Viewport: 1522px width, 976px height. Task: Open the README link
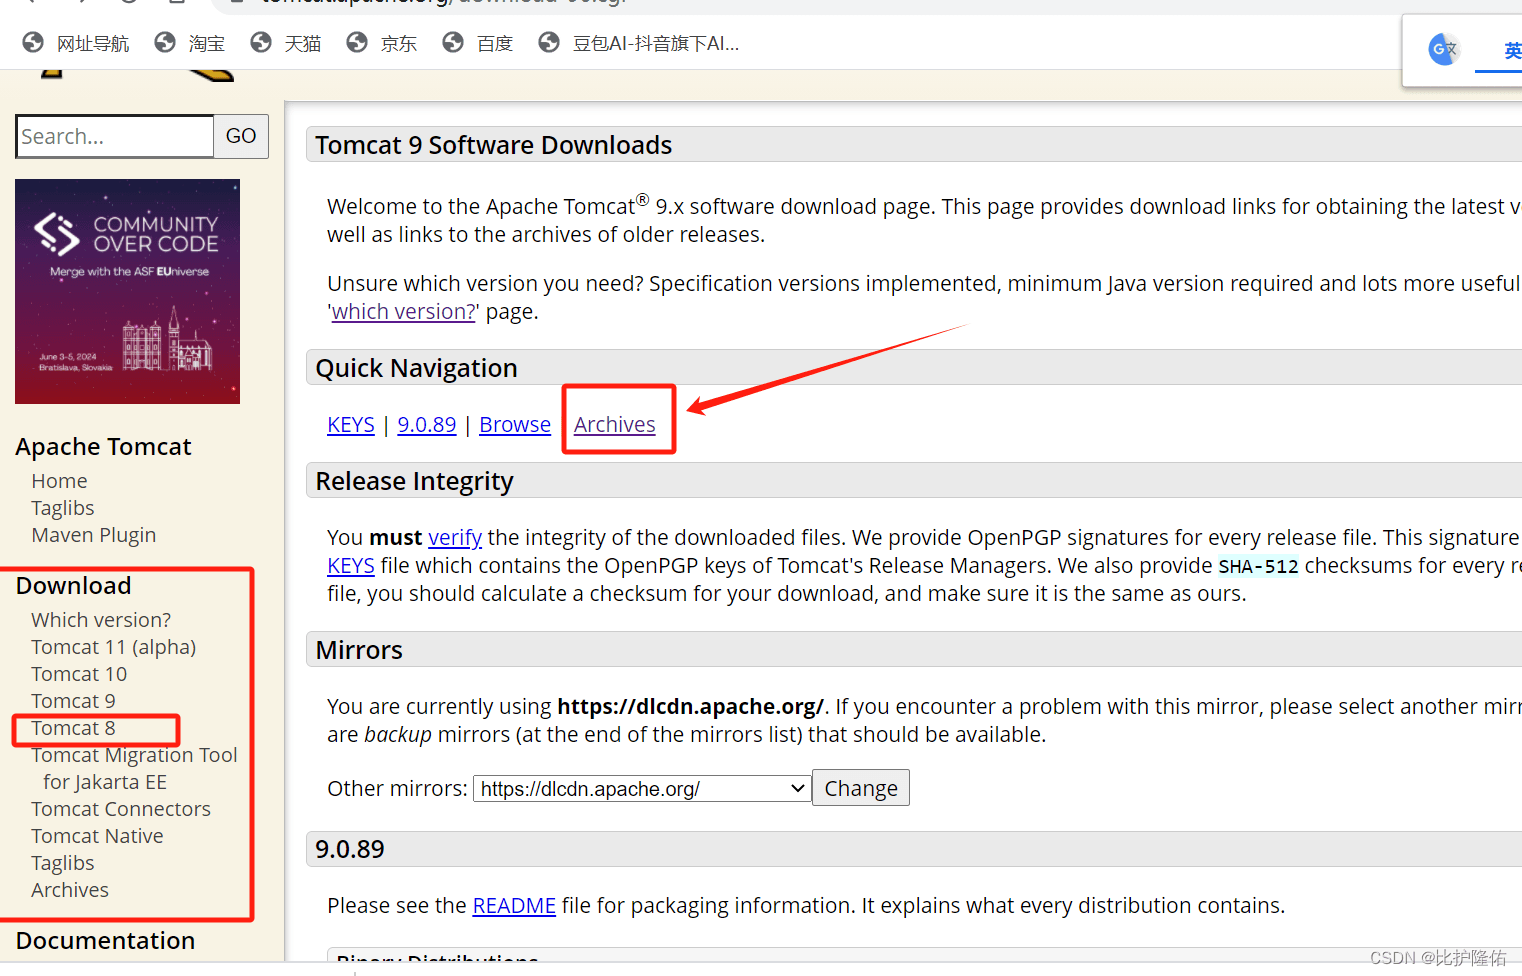click(x=514, y=905)
